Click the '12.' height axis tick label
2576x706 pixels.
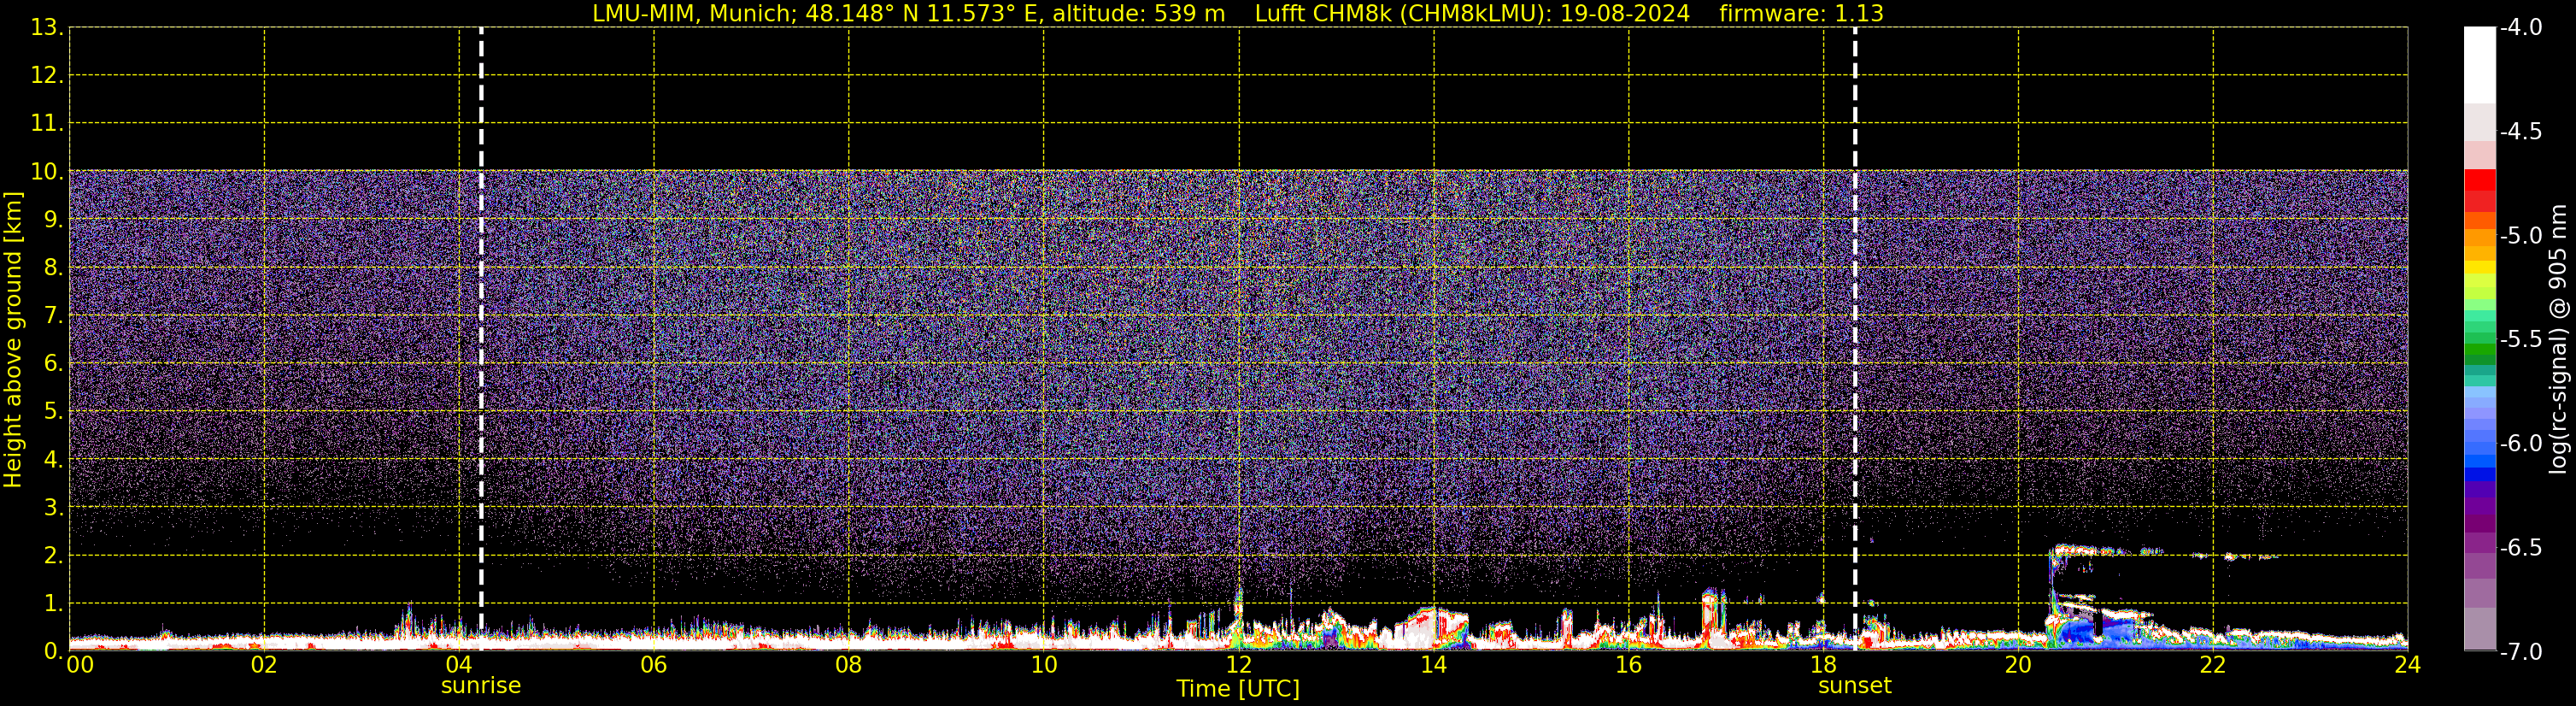[x=46, y=76]
